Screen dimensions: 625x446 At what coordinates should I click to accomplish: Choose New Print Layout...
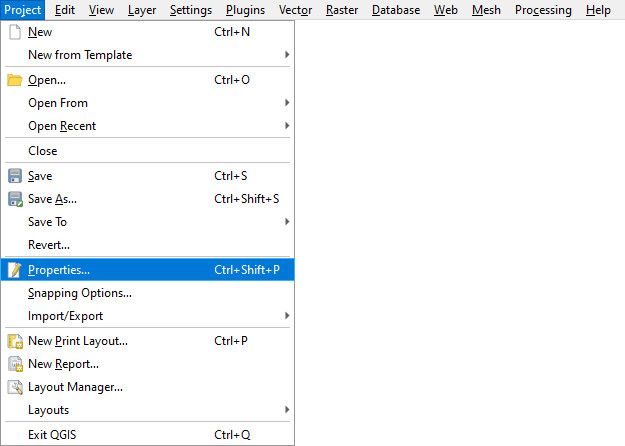[147, 341]
